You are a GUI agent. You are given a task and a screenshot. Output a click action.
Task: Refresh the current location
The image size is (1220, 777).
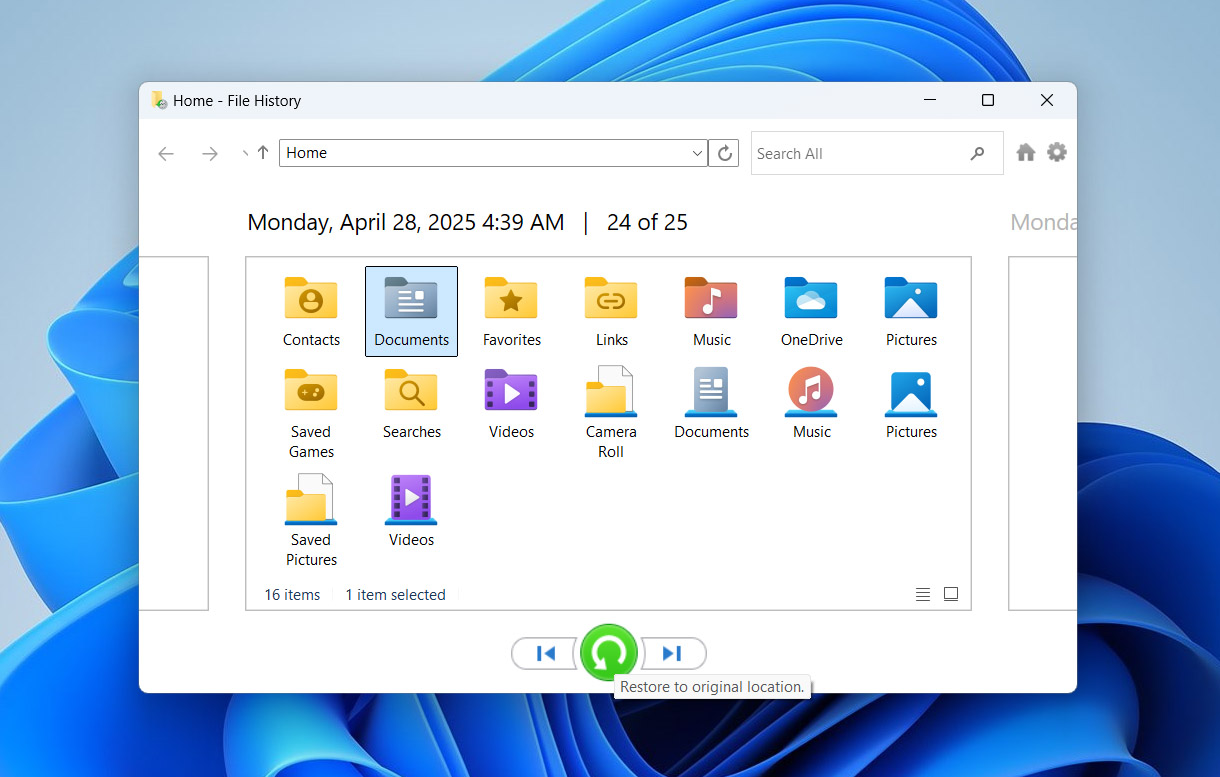[724, 153]
